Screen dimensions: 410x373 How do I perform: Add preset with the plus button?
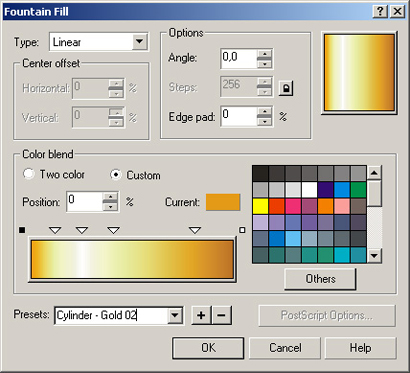[x=201, y=315]
